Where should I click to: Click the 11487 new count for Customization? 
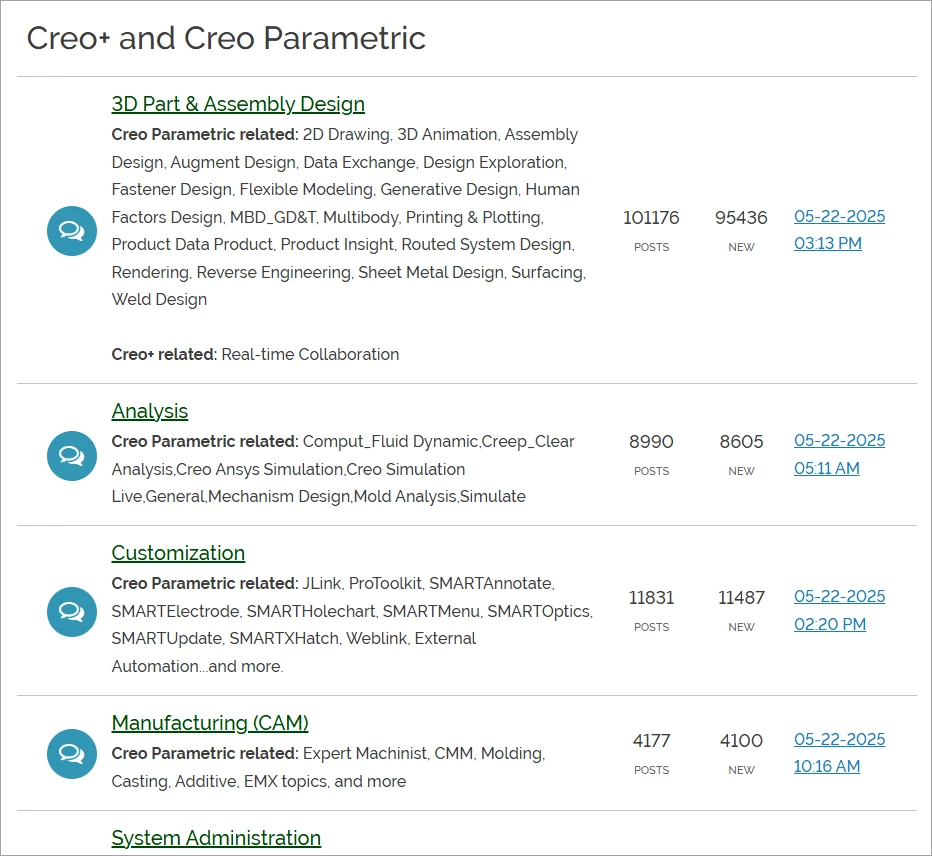click(x=741, y=597)
